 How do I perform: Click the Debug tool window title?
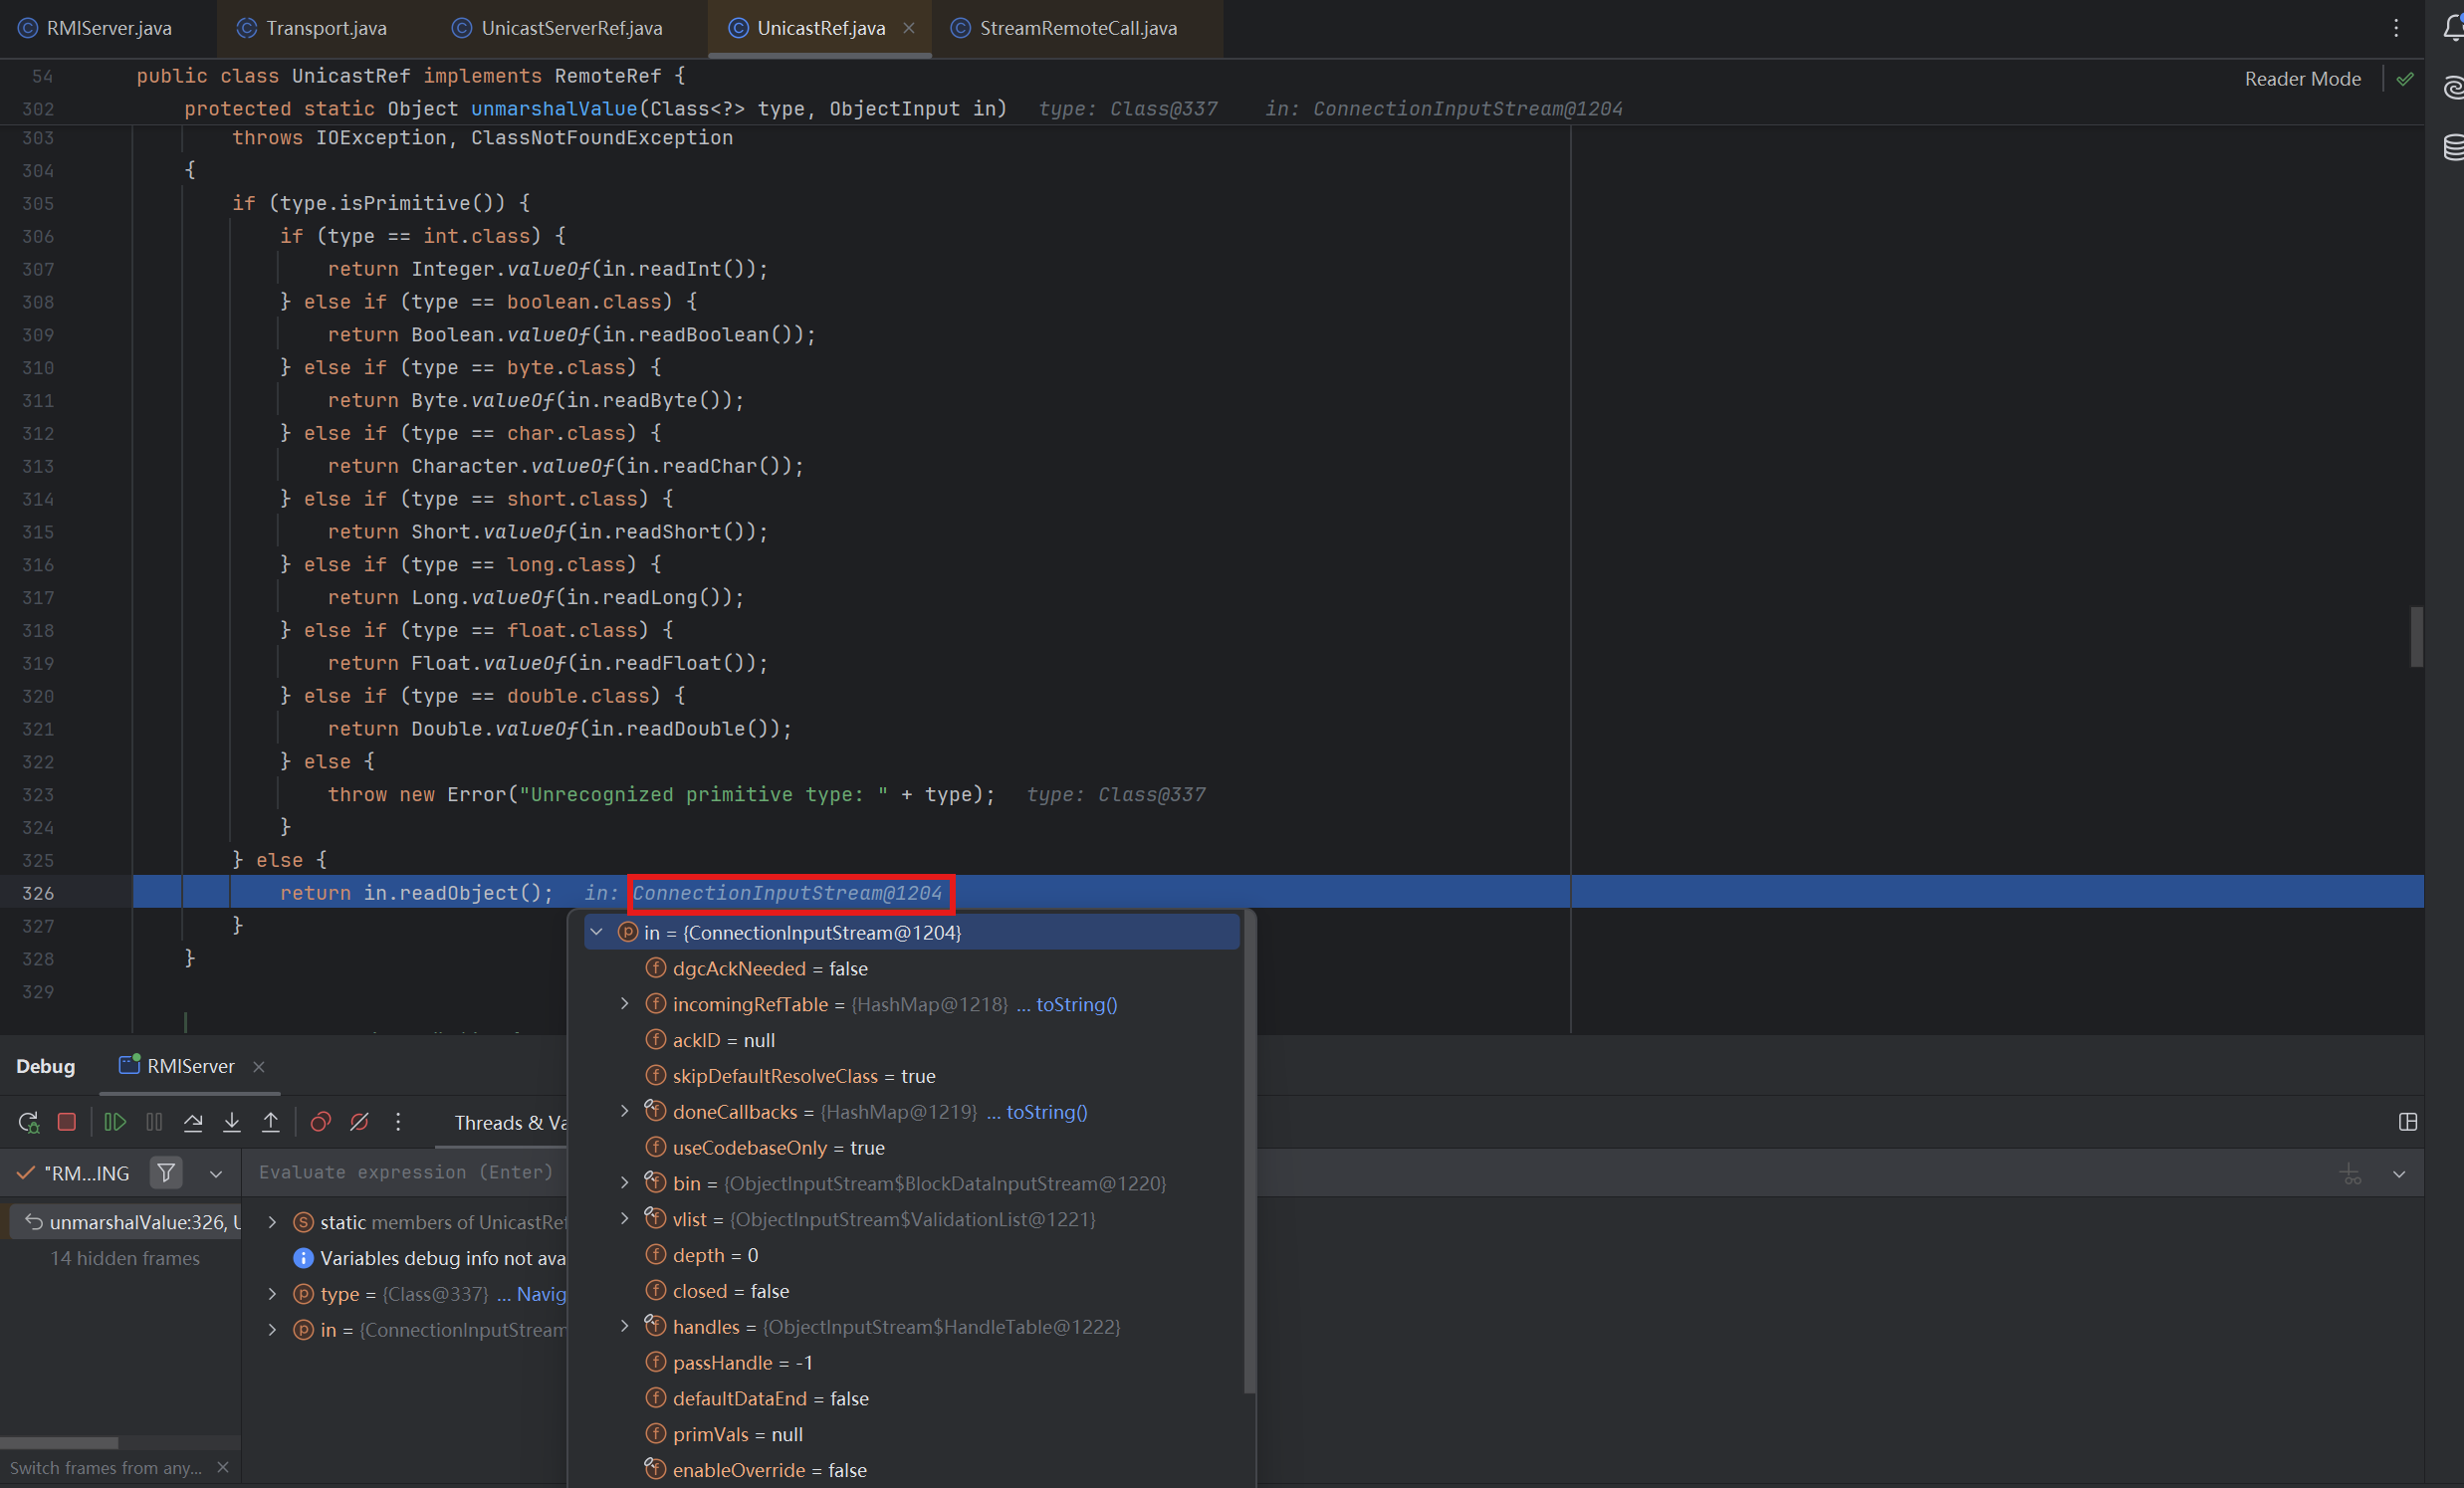(45, 1066)
